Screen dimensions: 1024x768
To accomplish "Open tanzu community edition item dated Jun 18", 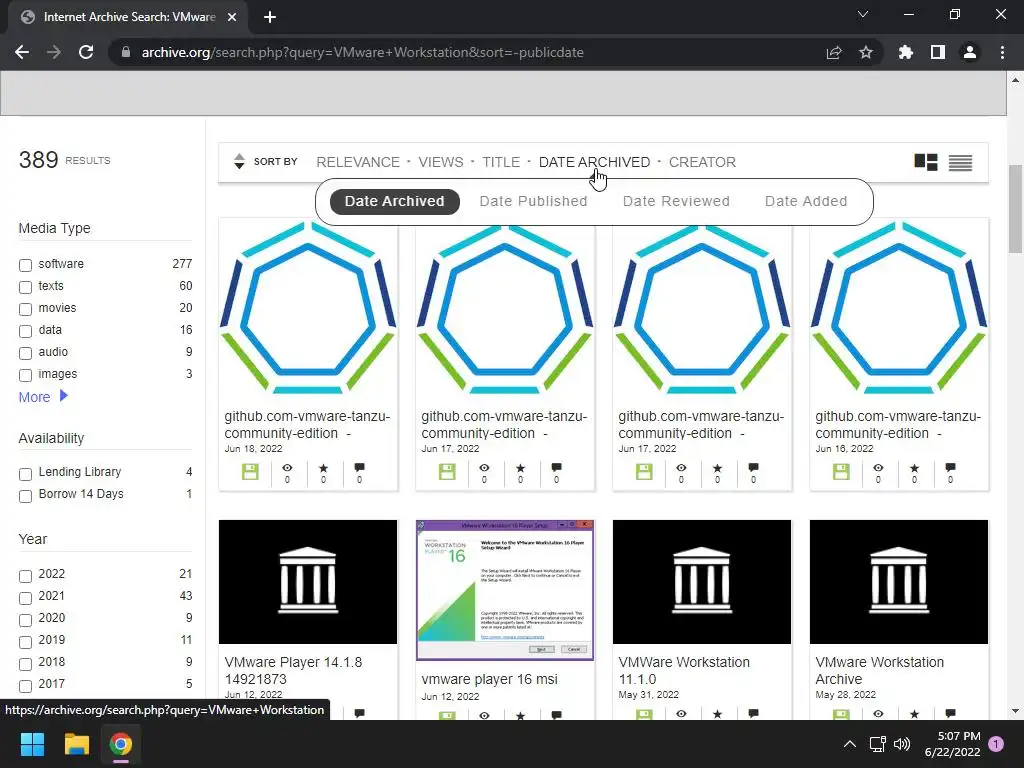I will 307,424.
